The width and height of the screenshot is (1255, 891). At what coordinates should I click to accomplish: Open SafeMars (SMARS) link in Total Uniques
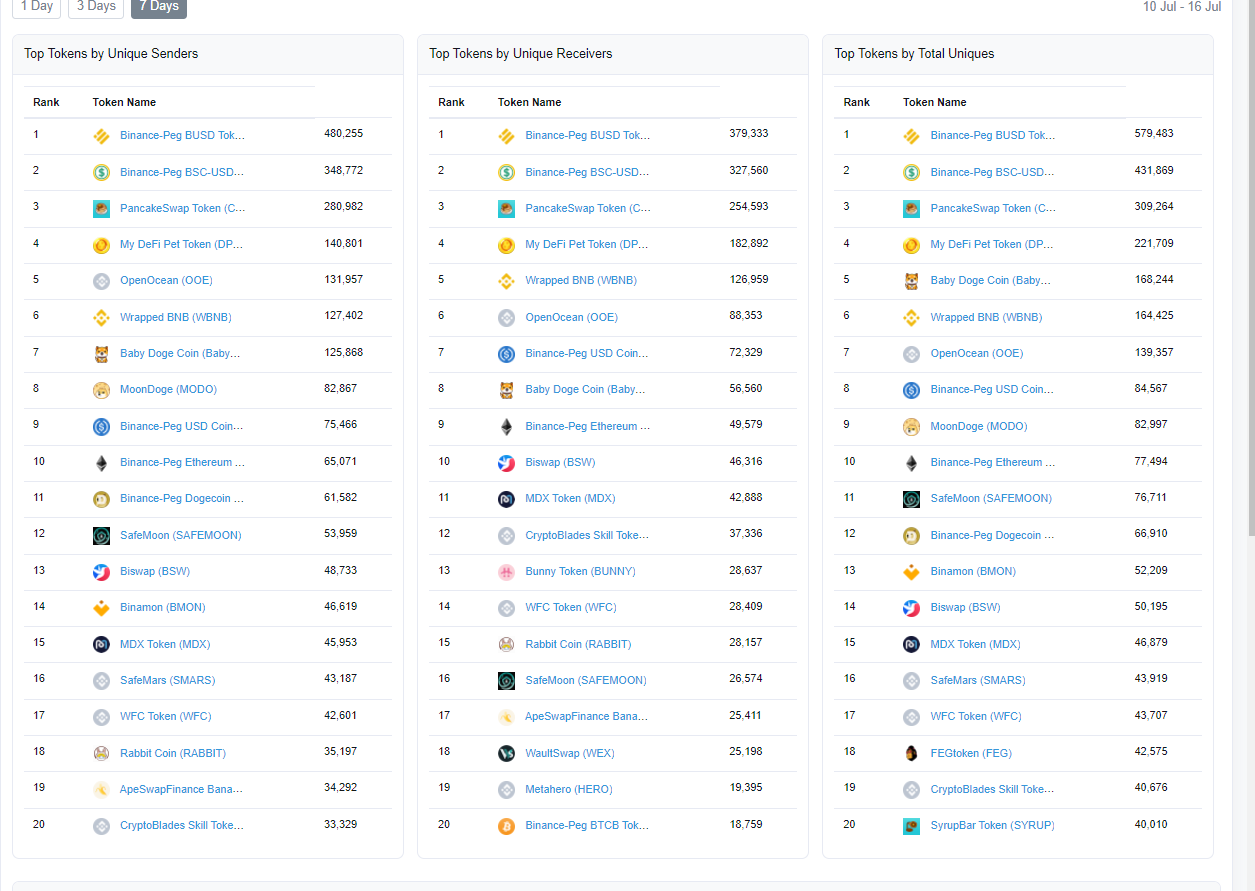click(978, 680)
